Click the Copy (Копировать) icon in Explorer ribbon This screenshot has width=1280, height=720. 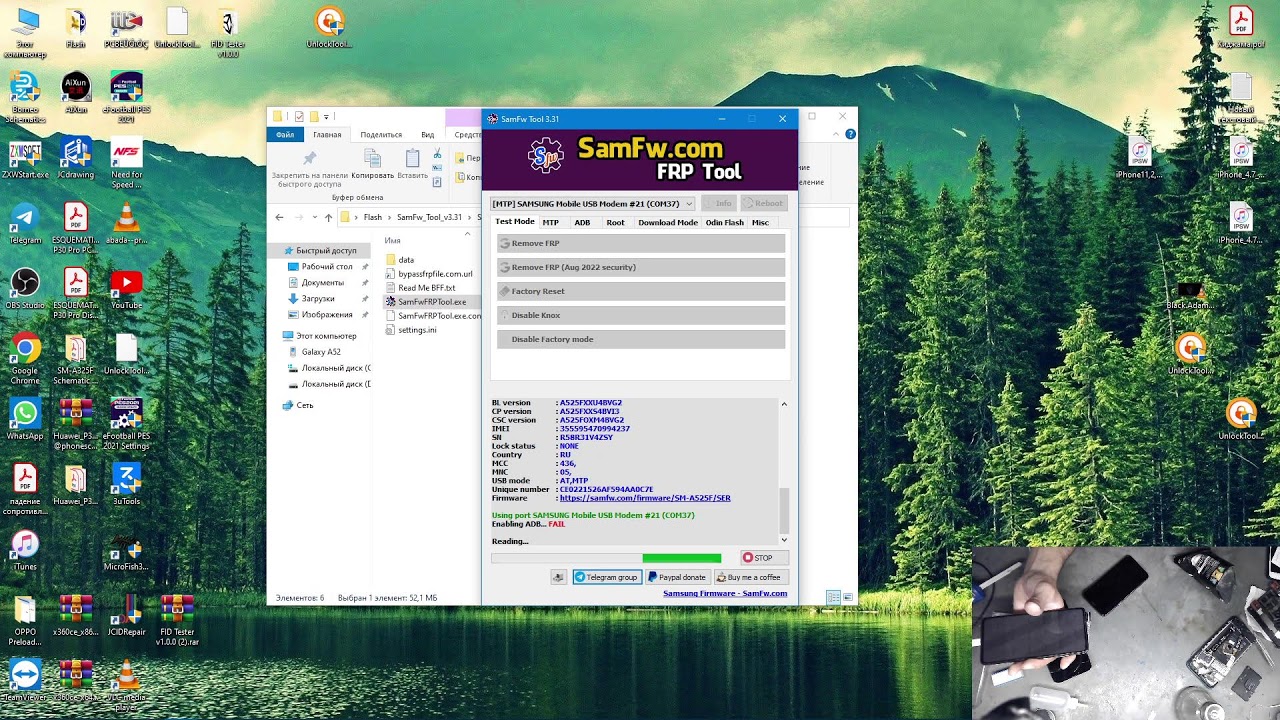(372, 160)
